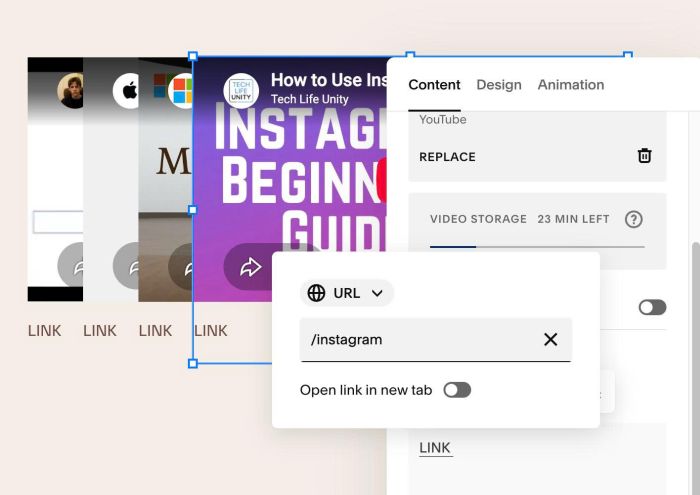The image size is (700, 495).
Task: Switch to the Content tab
Action: click(x=434, y=85)
